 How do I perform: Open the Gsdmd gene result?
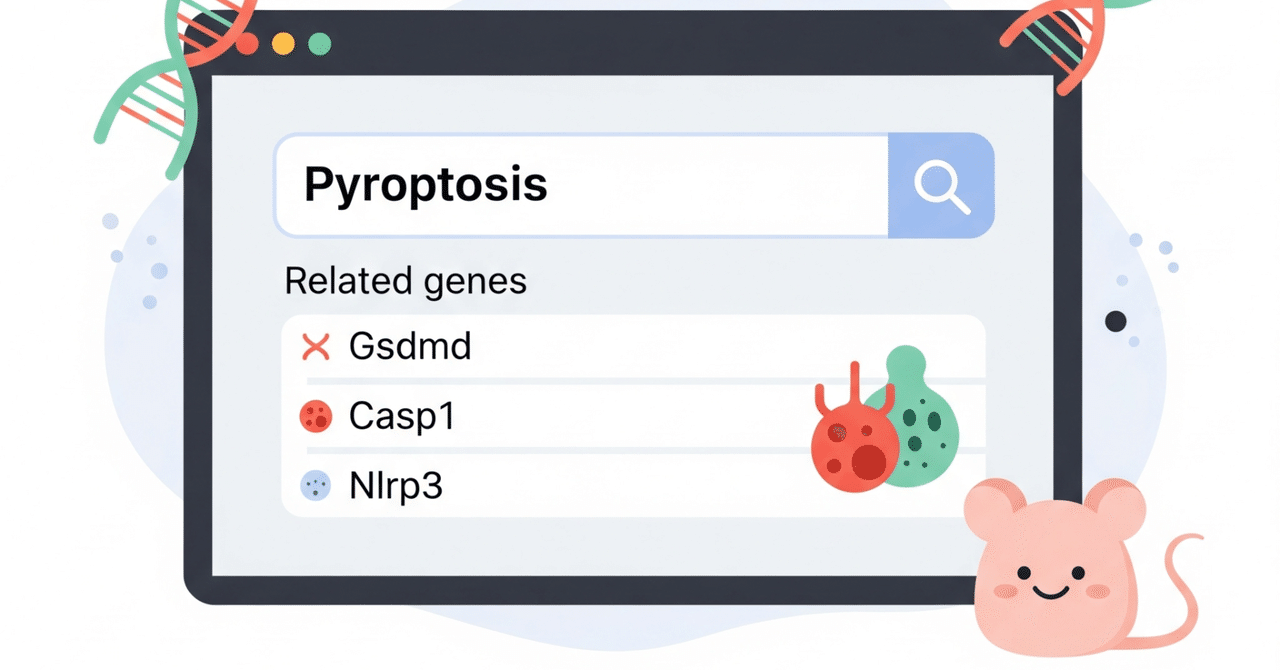(x=410, y=348)
